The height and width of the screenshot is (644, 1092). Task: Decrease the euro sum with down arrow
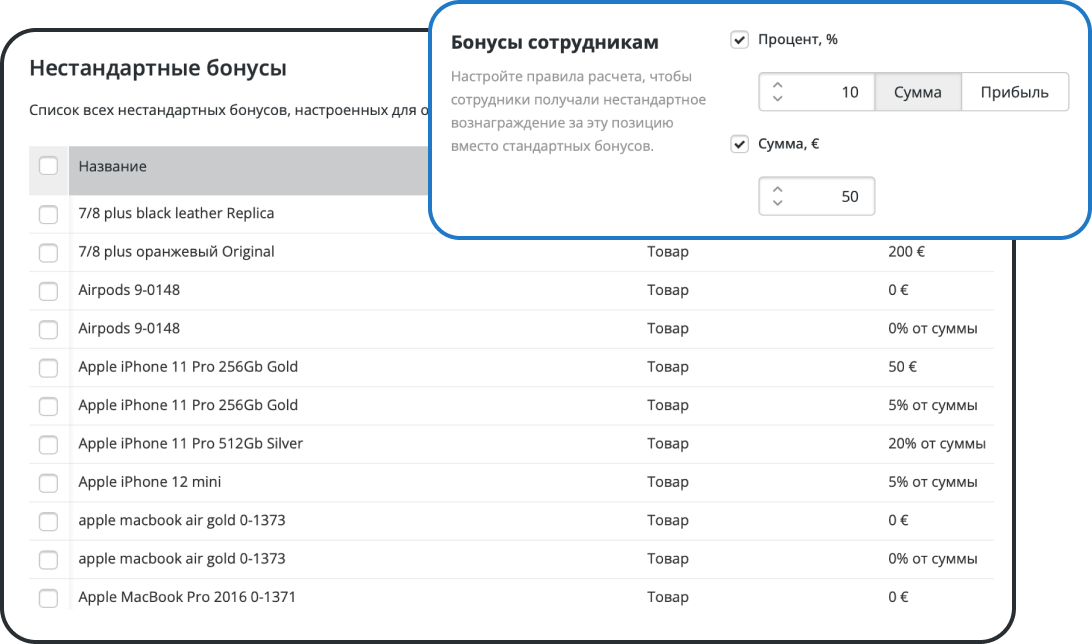[x=778, y=204]
